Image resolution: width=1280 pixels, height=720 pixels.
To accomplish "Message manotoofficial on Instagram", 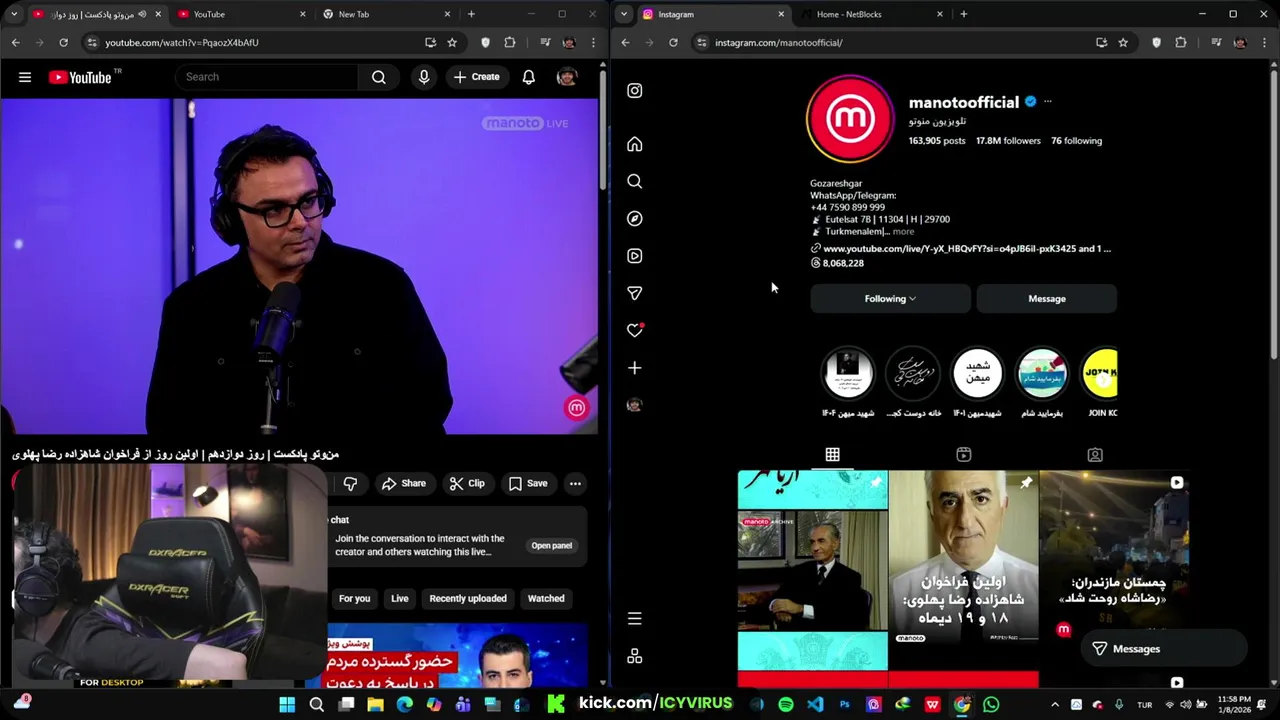I will pyautogui.click(x=1047, y=299).
